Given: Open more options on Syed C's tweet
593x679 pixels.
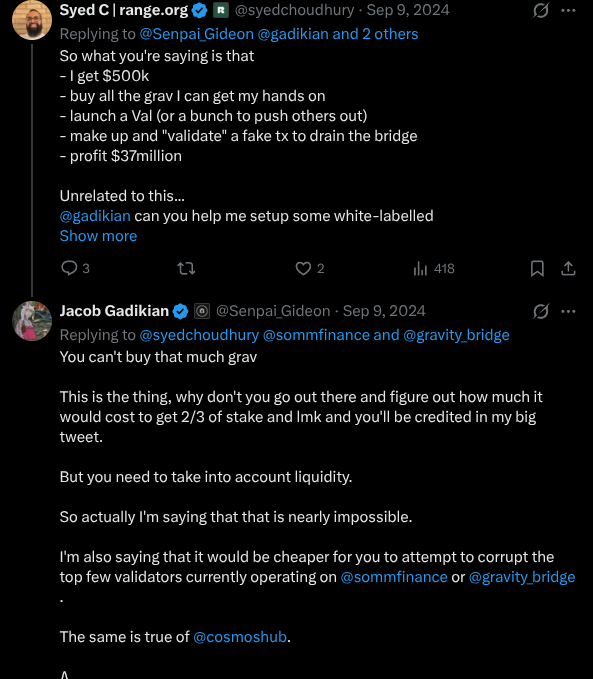Looking at the screenshot, I should click(568, 10).
